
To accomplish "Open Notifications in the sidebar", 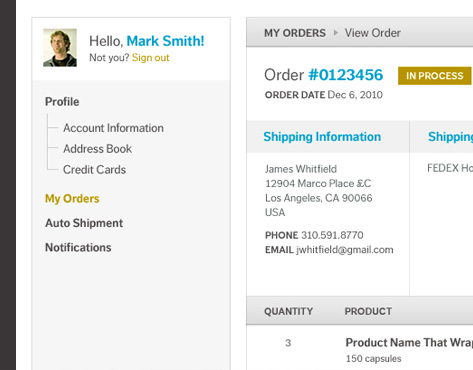I will 78,247.
